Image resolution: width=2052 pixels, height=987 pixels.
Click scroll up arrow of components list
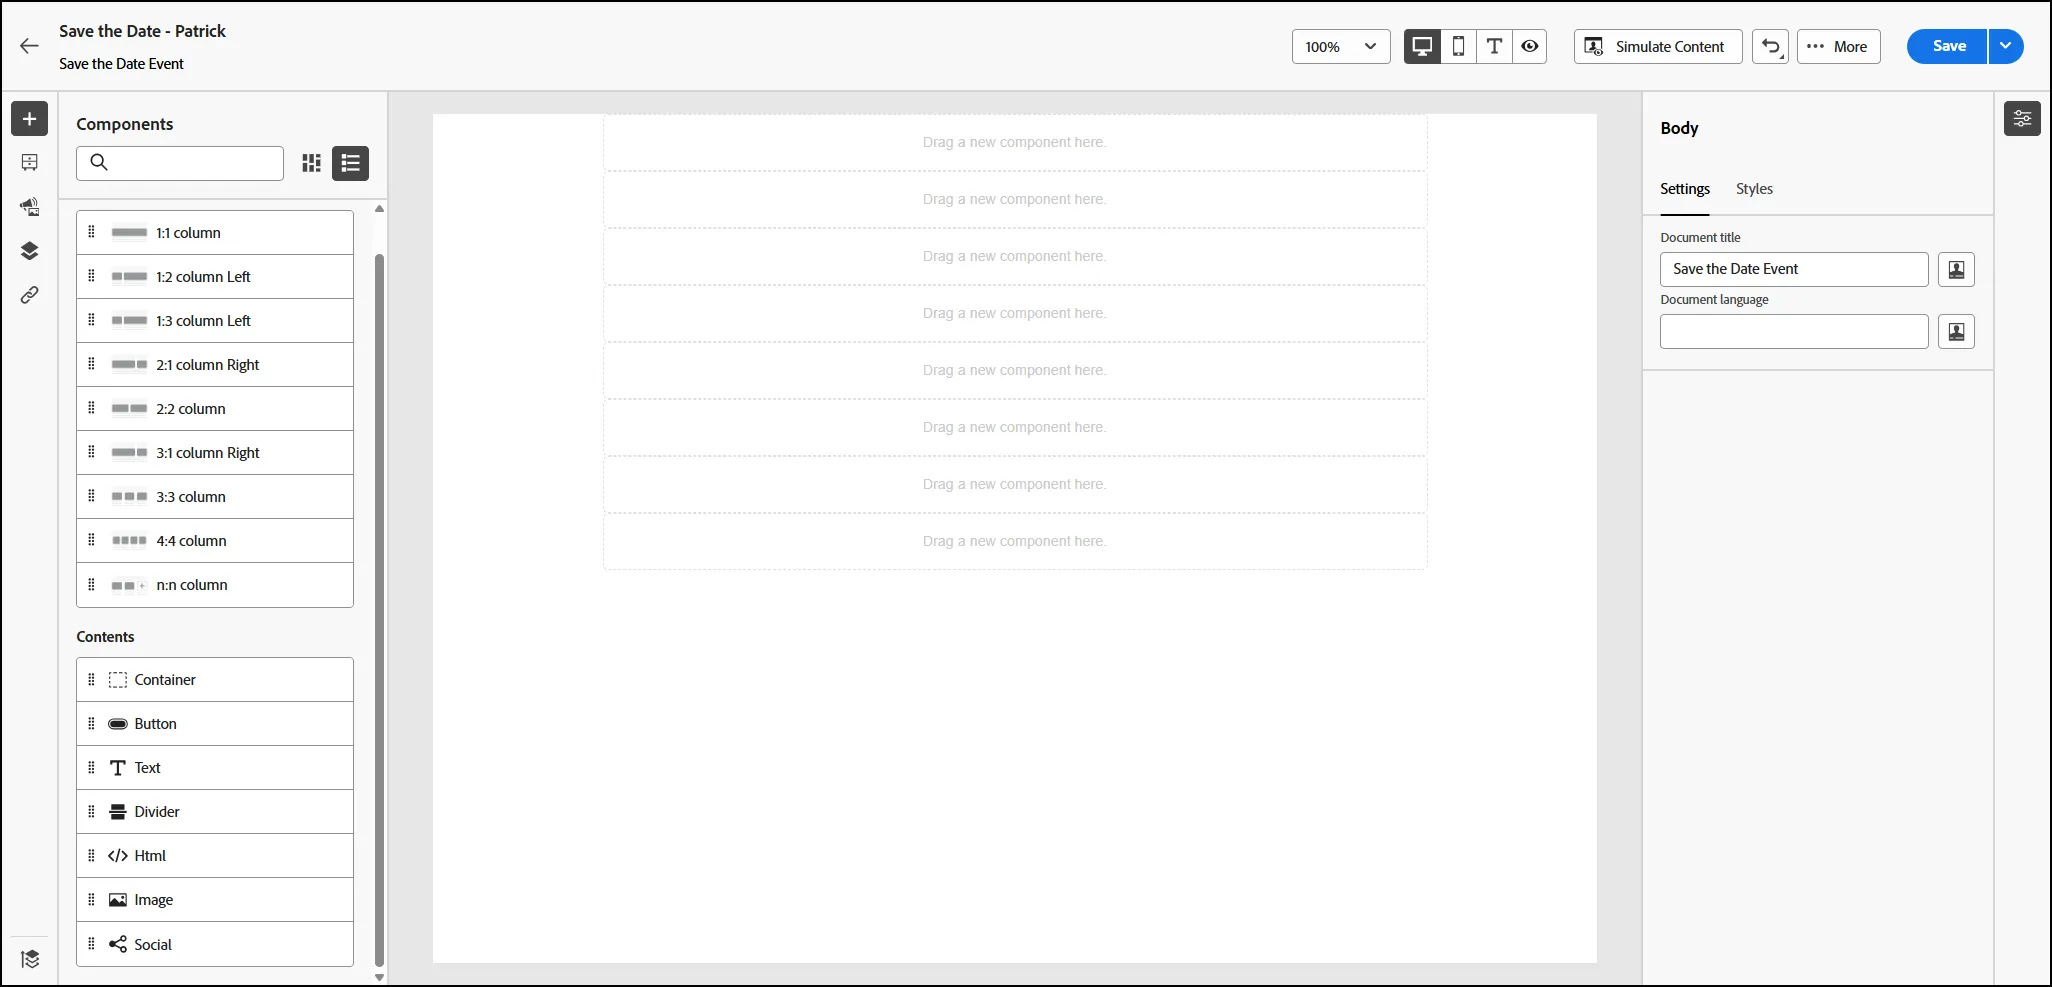pos(379,209)
